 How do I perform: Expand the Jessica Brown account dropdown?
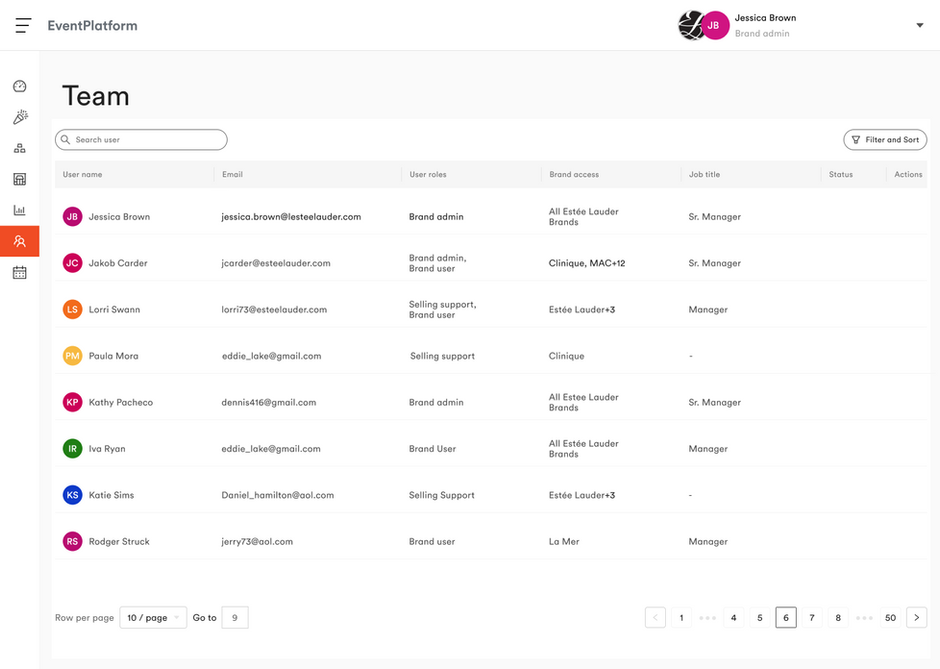pos(920,26)
